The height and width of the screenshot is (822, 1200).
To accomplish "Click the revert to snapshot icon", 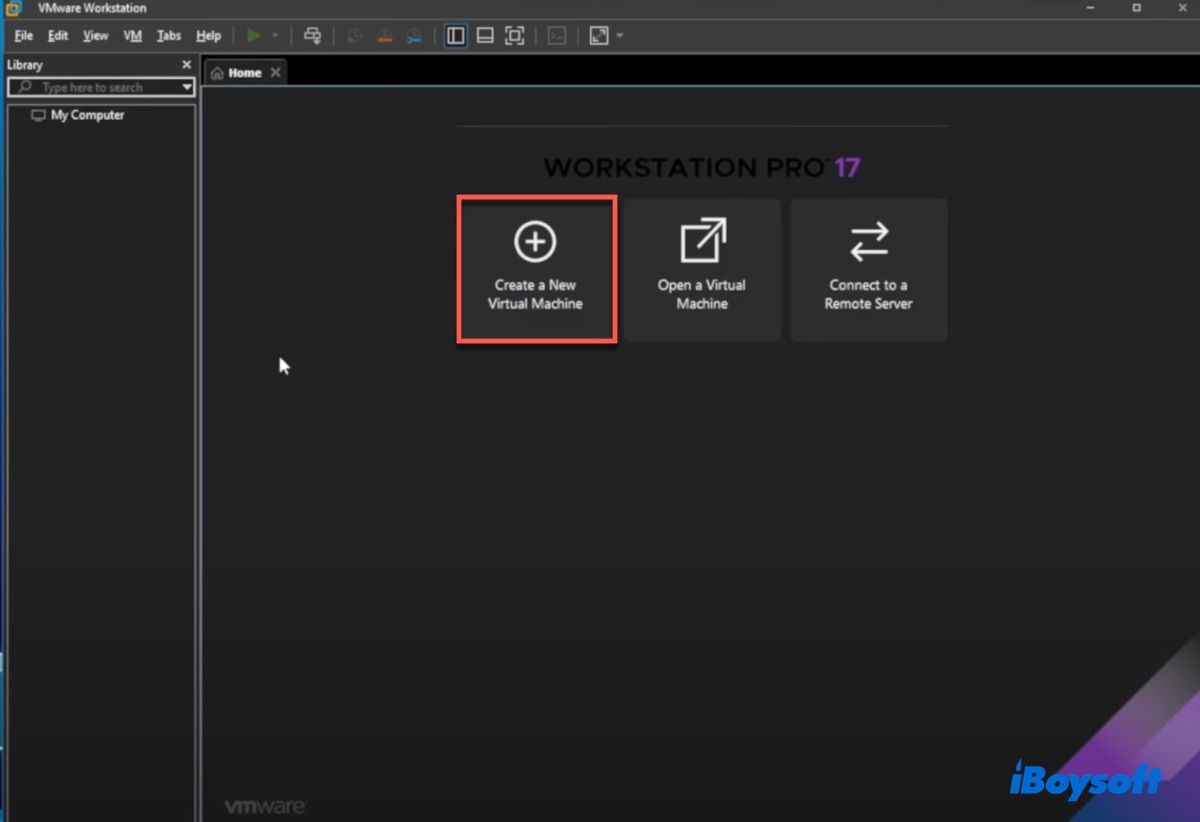I will 384,36.
